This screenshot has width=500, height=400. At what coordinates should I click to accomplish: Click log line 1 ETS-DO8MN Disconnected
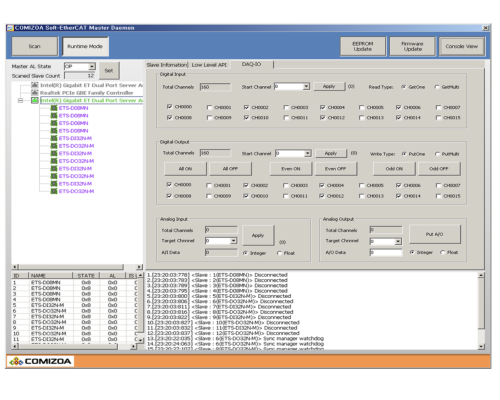217,275
